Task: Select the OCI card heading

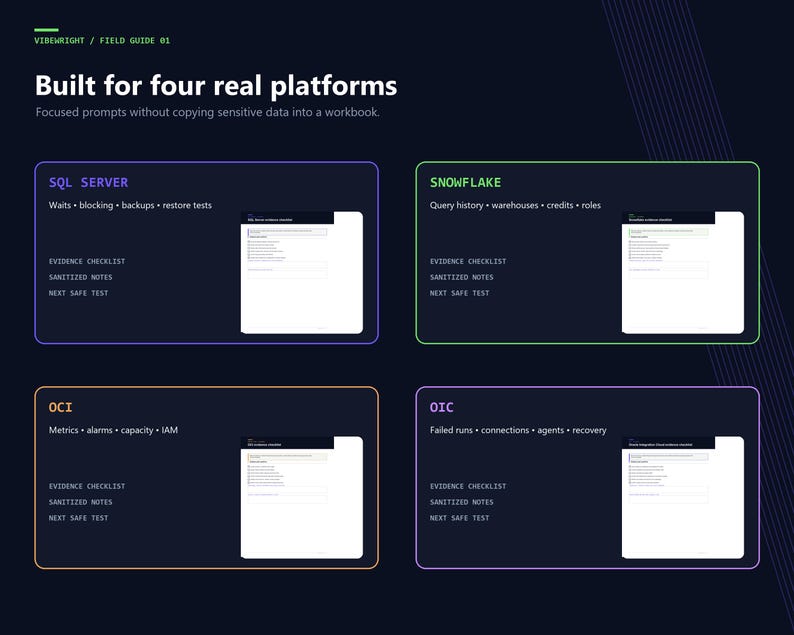Action: click(60, 408)
